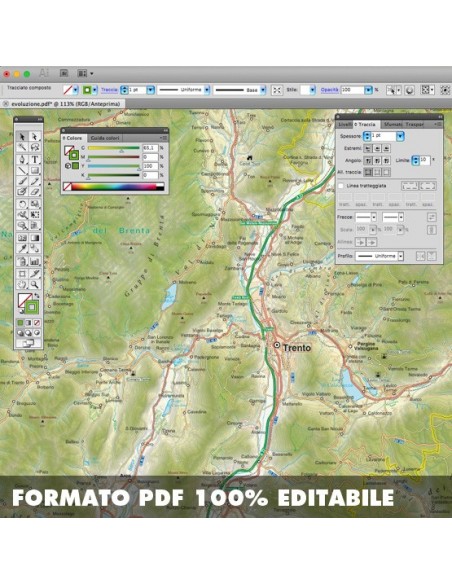Select the Zoom magnifier tool

35,285
